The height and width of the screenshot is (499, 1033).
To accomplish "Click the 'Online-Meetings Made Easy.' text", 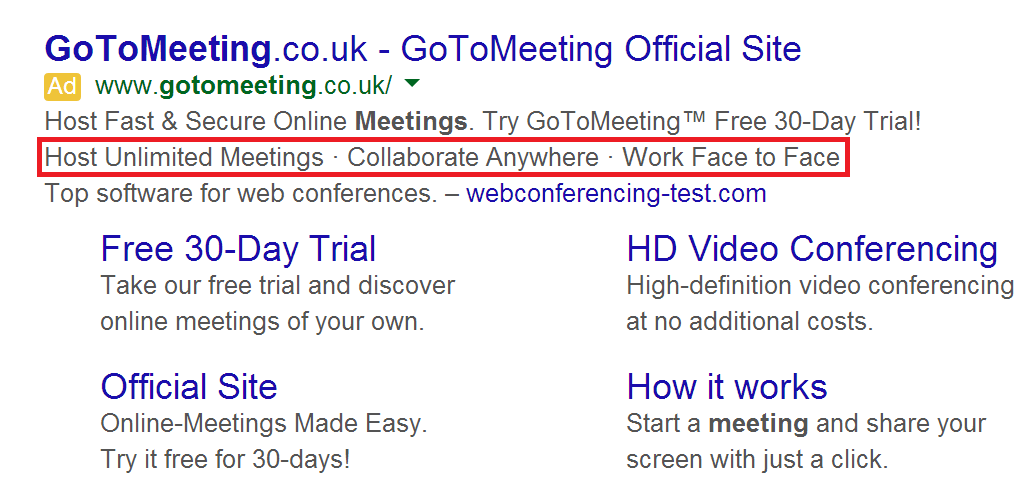I will coord(264,424).
